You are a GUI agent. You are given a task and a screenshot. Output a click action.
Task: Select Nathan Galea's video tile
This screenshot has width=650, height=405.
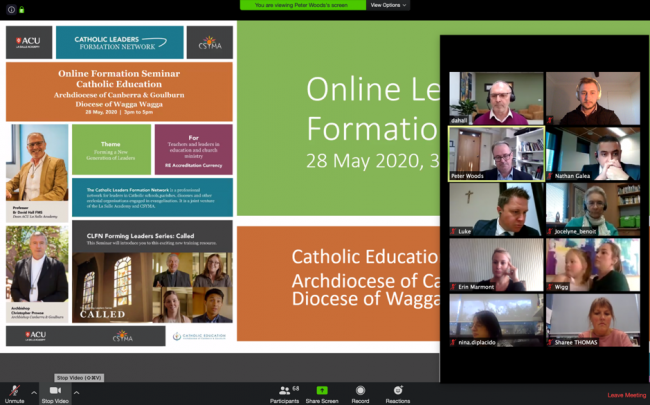coord(593,154)
